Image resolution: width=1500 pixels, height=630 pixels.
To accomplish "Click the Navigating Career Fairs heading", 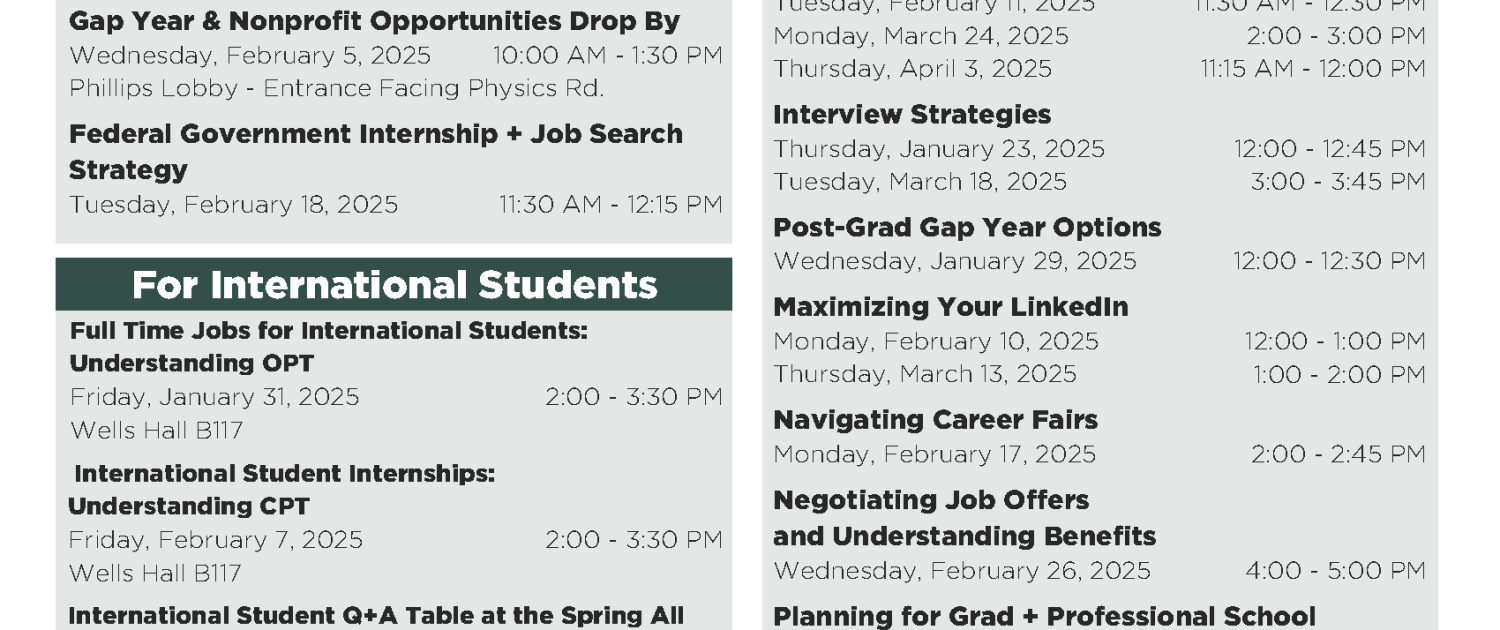I will point(935,420).
